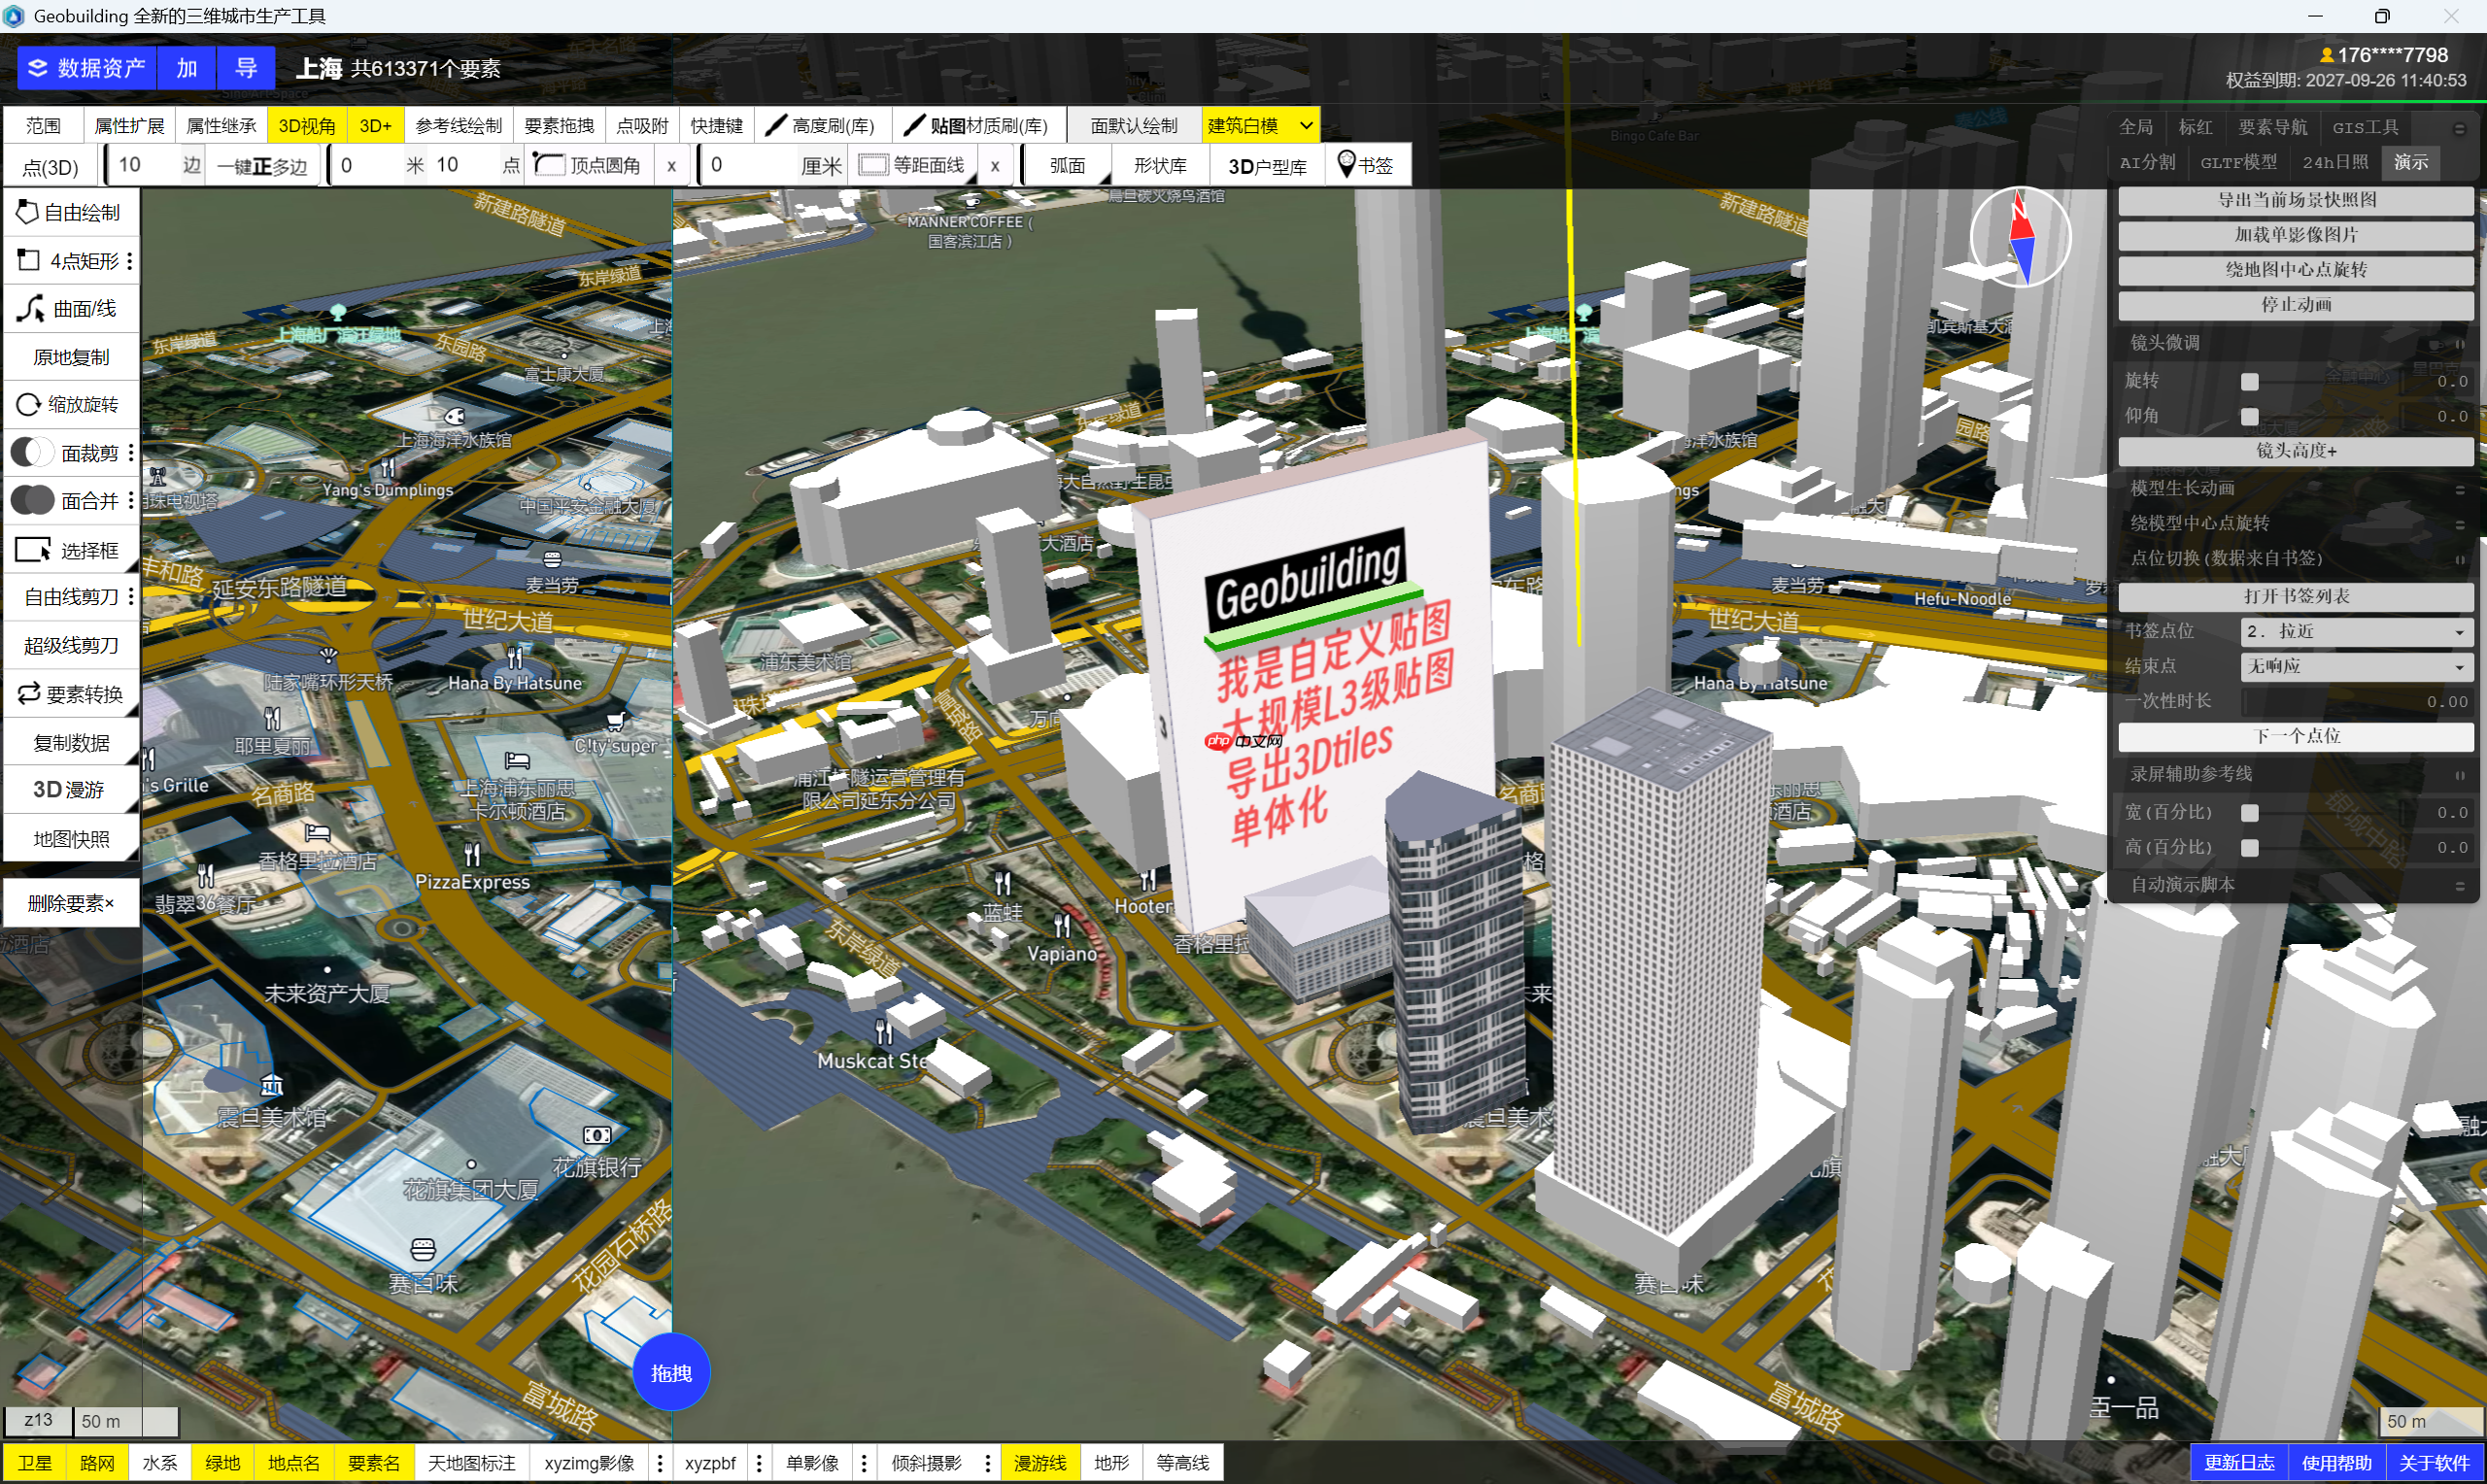This screenshot has height=1484, width=2487.
Task: Select the 自由绘制 free-draw tool
Action: coord(70,211)
